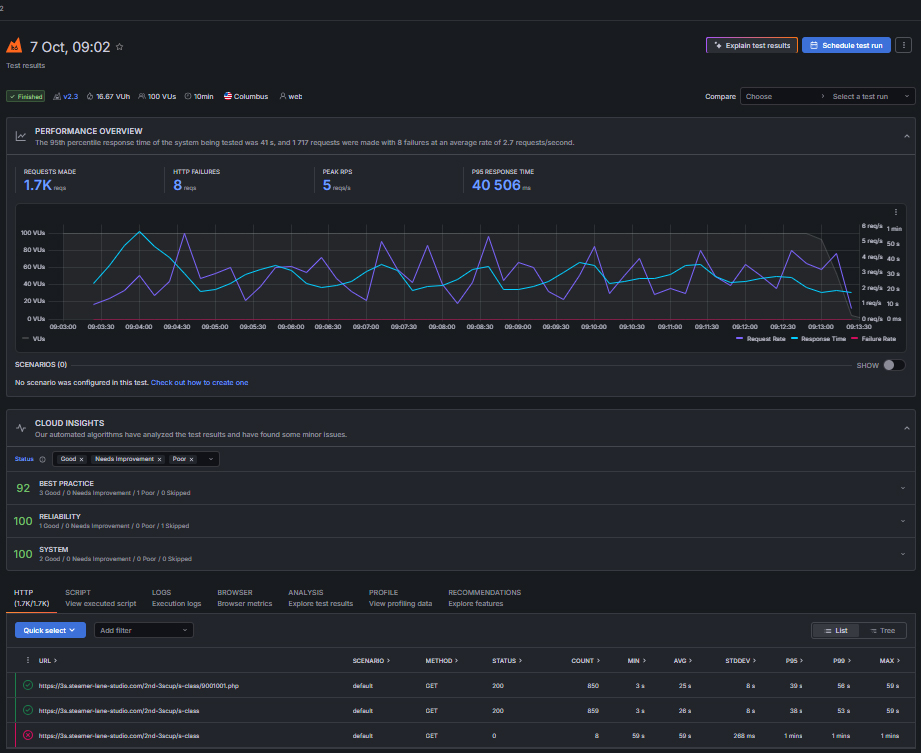Click the green check icon on the 9001001.php row

[28, 685]
